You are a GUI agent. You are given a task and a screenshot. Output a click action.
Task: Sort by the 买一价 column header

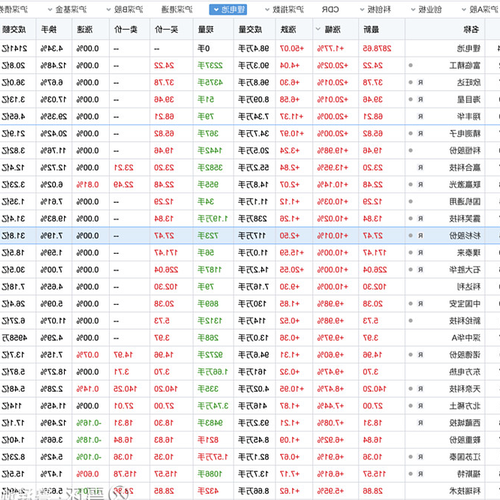[166, 30]
